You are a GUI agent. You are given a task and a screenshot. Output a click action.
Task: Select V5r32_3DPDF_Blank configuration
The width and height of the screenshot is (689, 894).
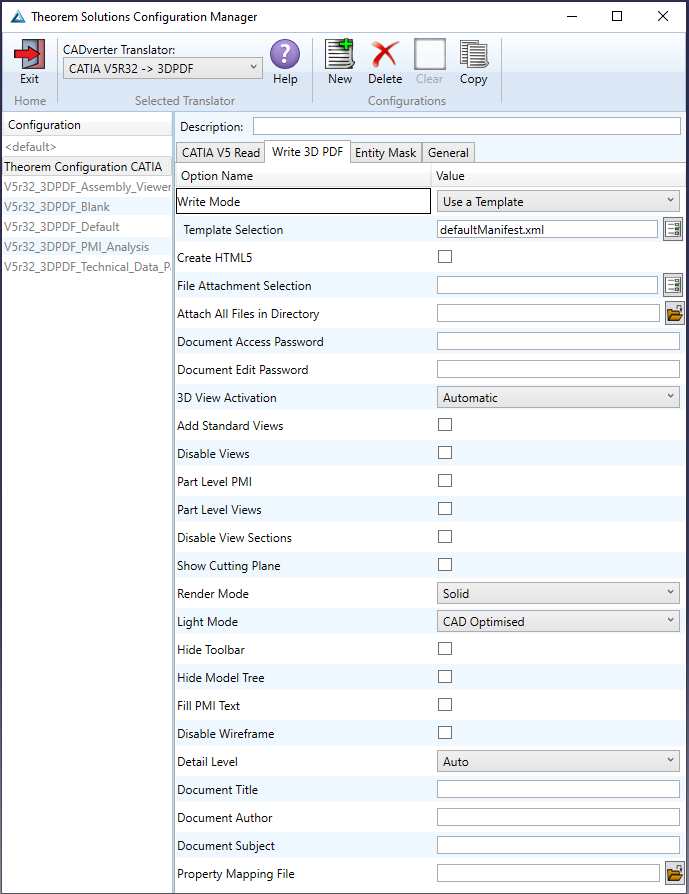pos(87,206)
